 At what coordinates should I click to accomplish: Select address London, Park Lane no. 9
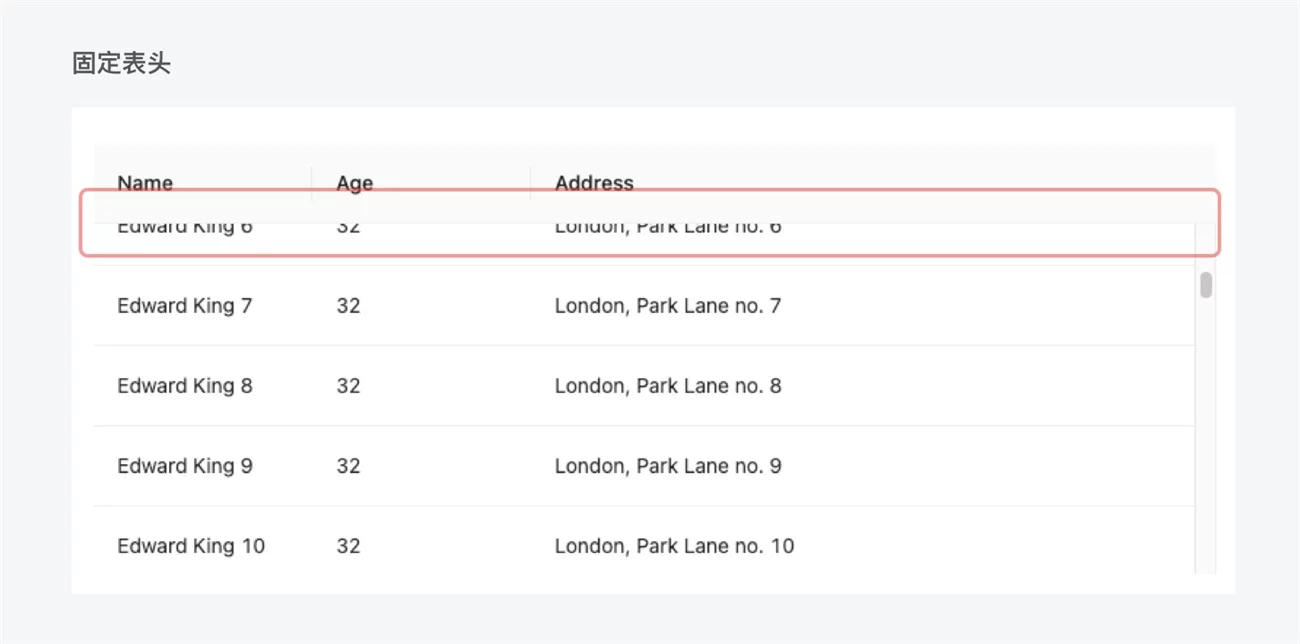(667, 466)
